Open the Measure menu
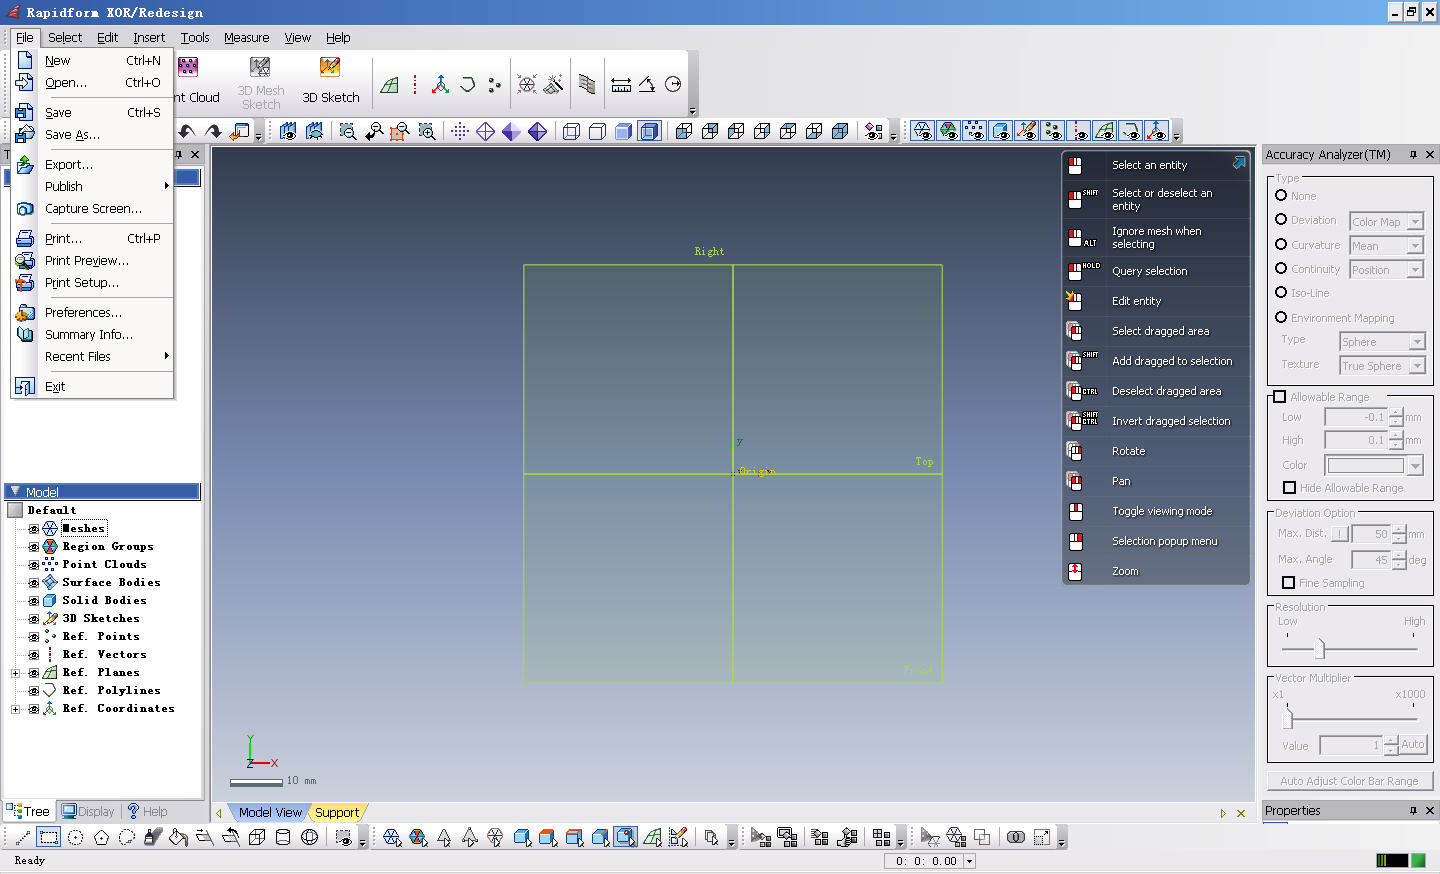This screenshot has width=1440, height=874. (246, 38)
